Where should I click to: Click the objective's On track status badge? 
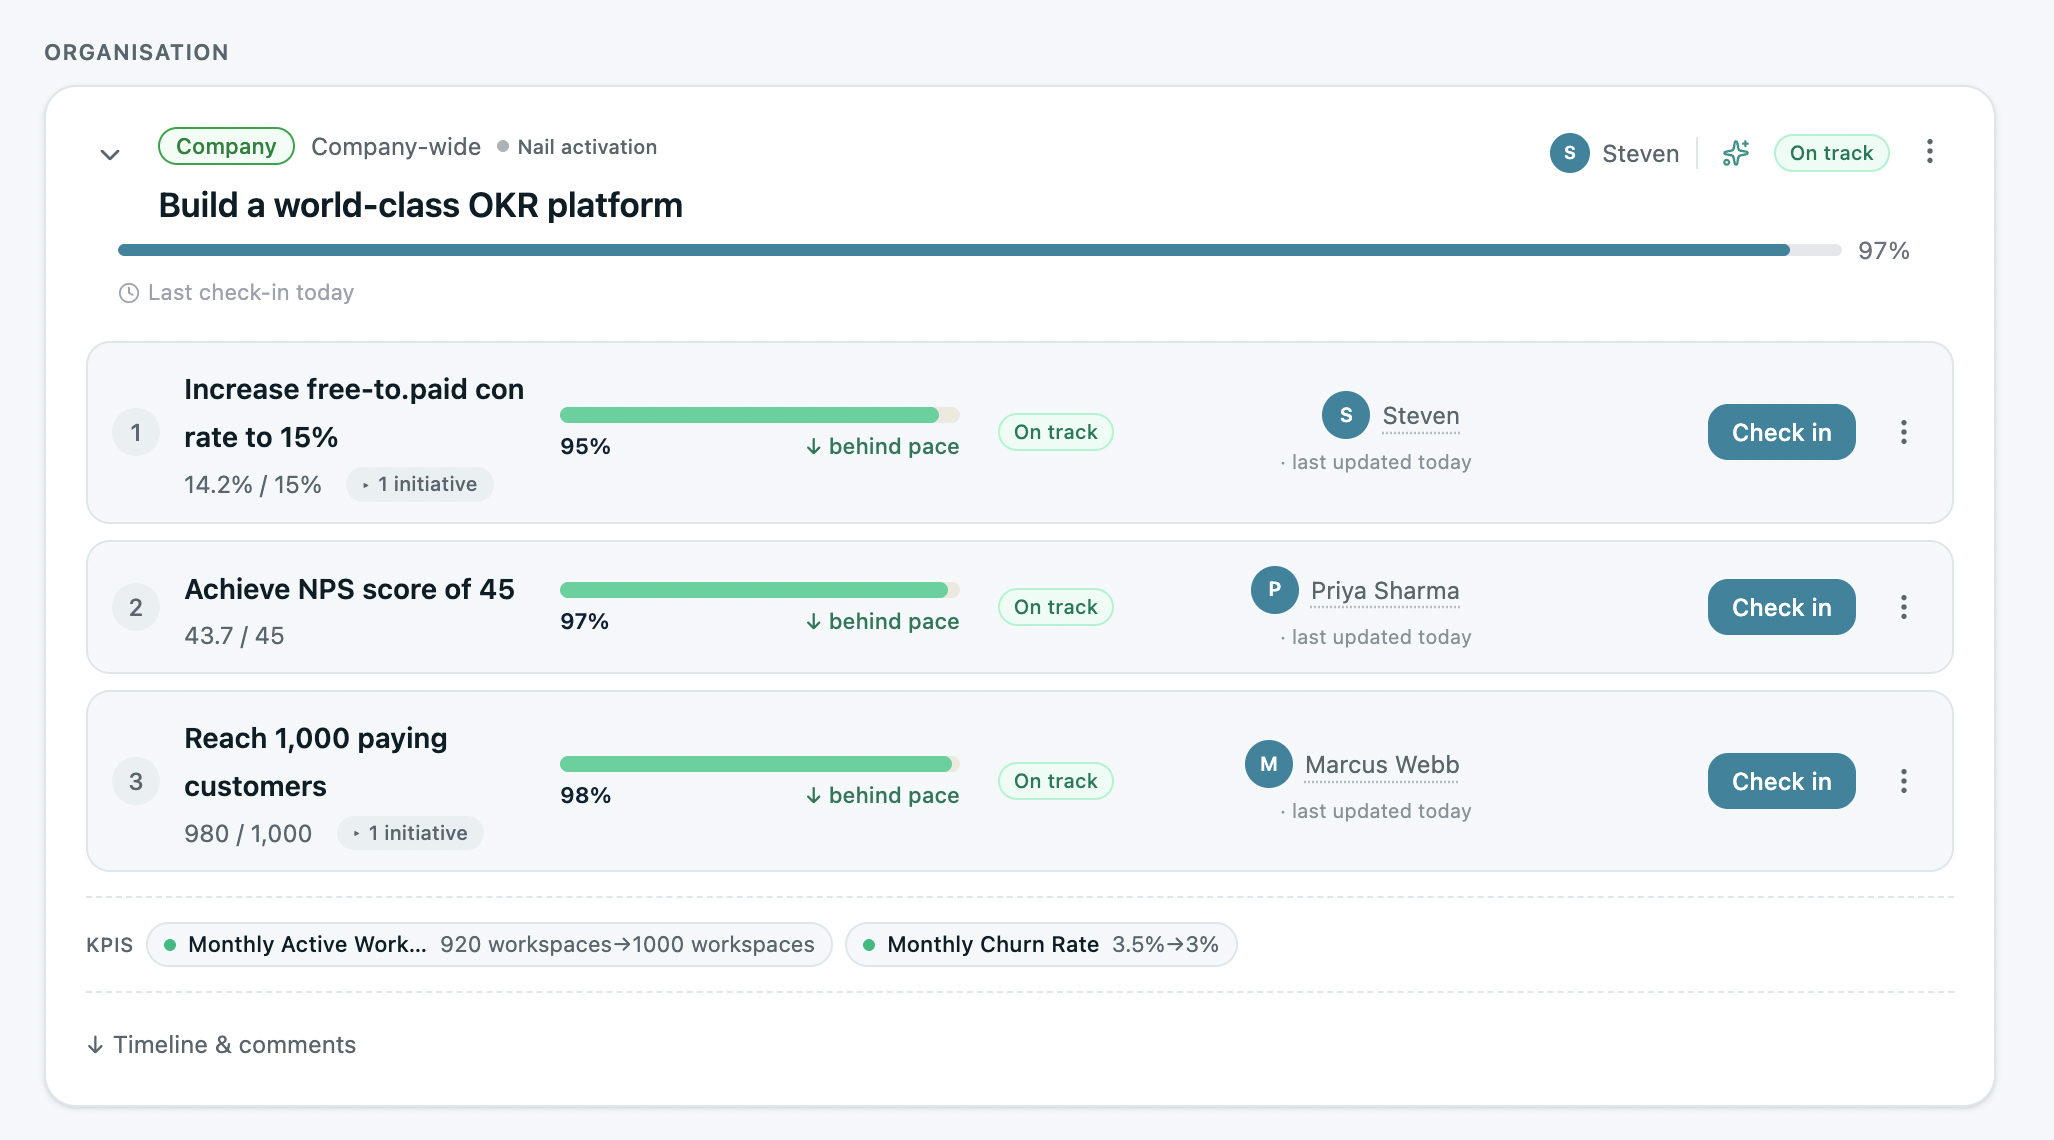(1832, 153)
